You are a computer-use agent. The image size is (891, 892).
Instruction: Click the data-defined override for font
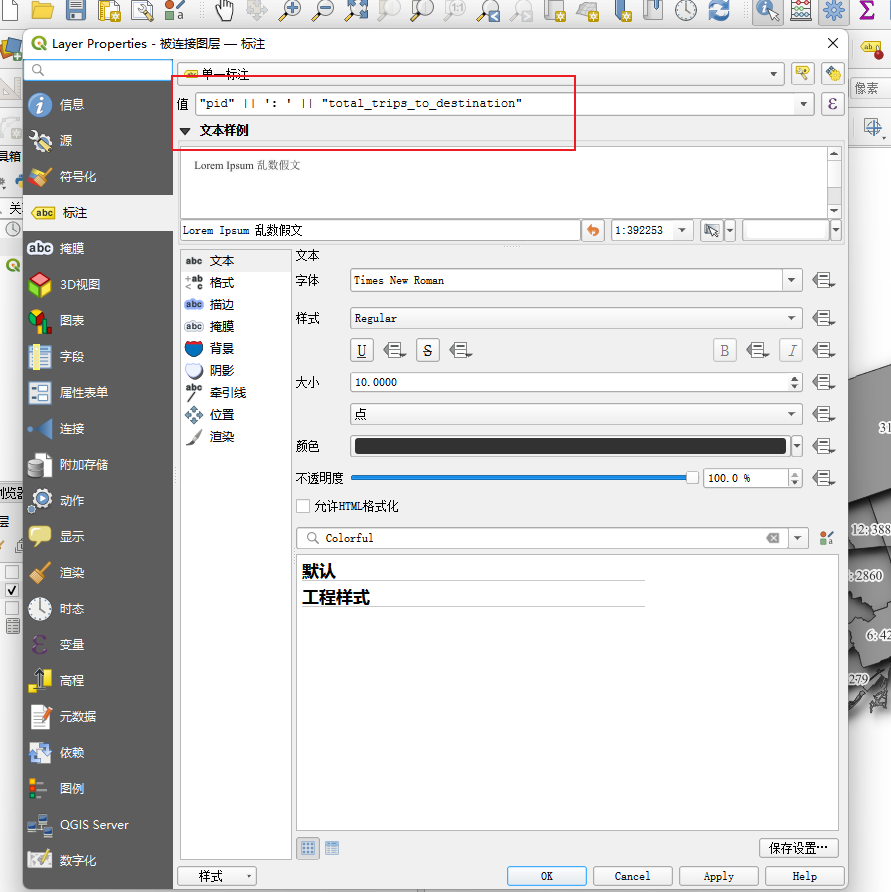823,280
